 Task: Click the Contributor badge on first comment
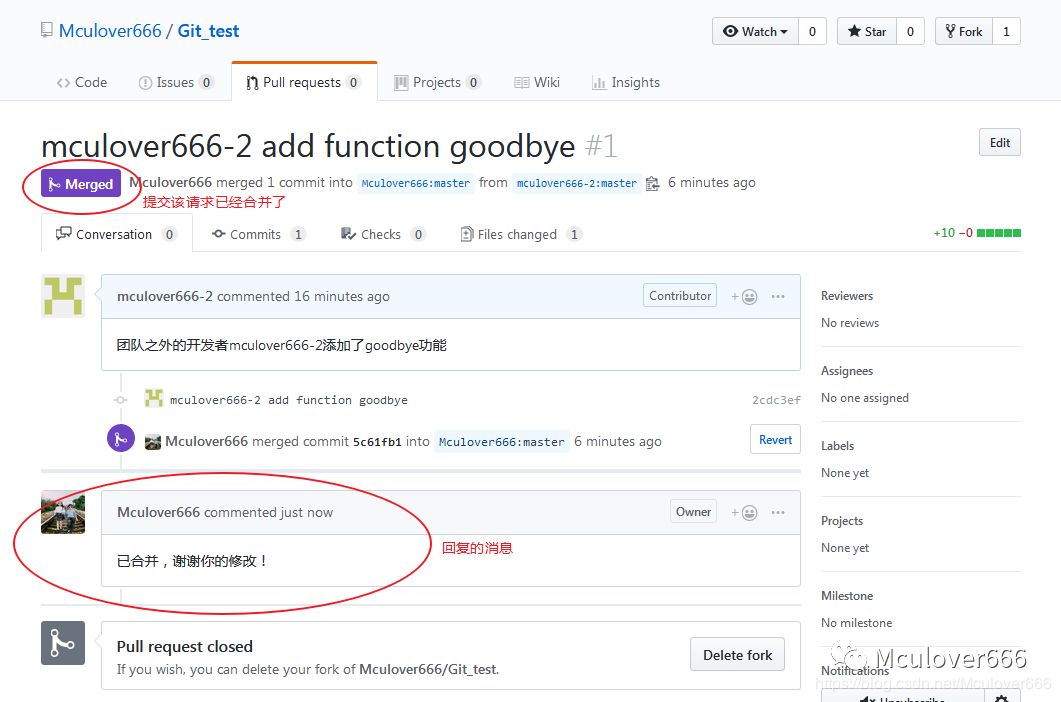[x=679, y=295]
